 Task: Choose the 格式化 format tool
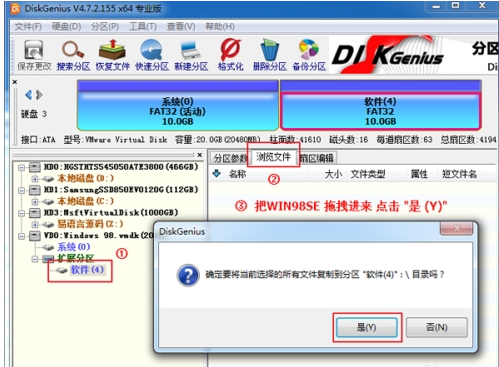pyautogui.click(x=230, y=55)
